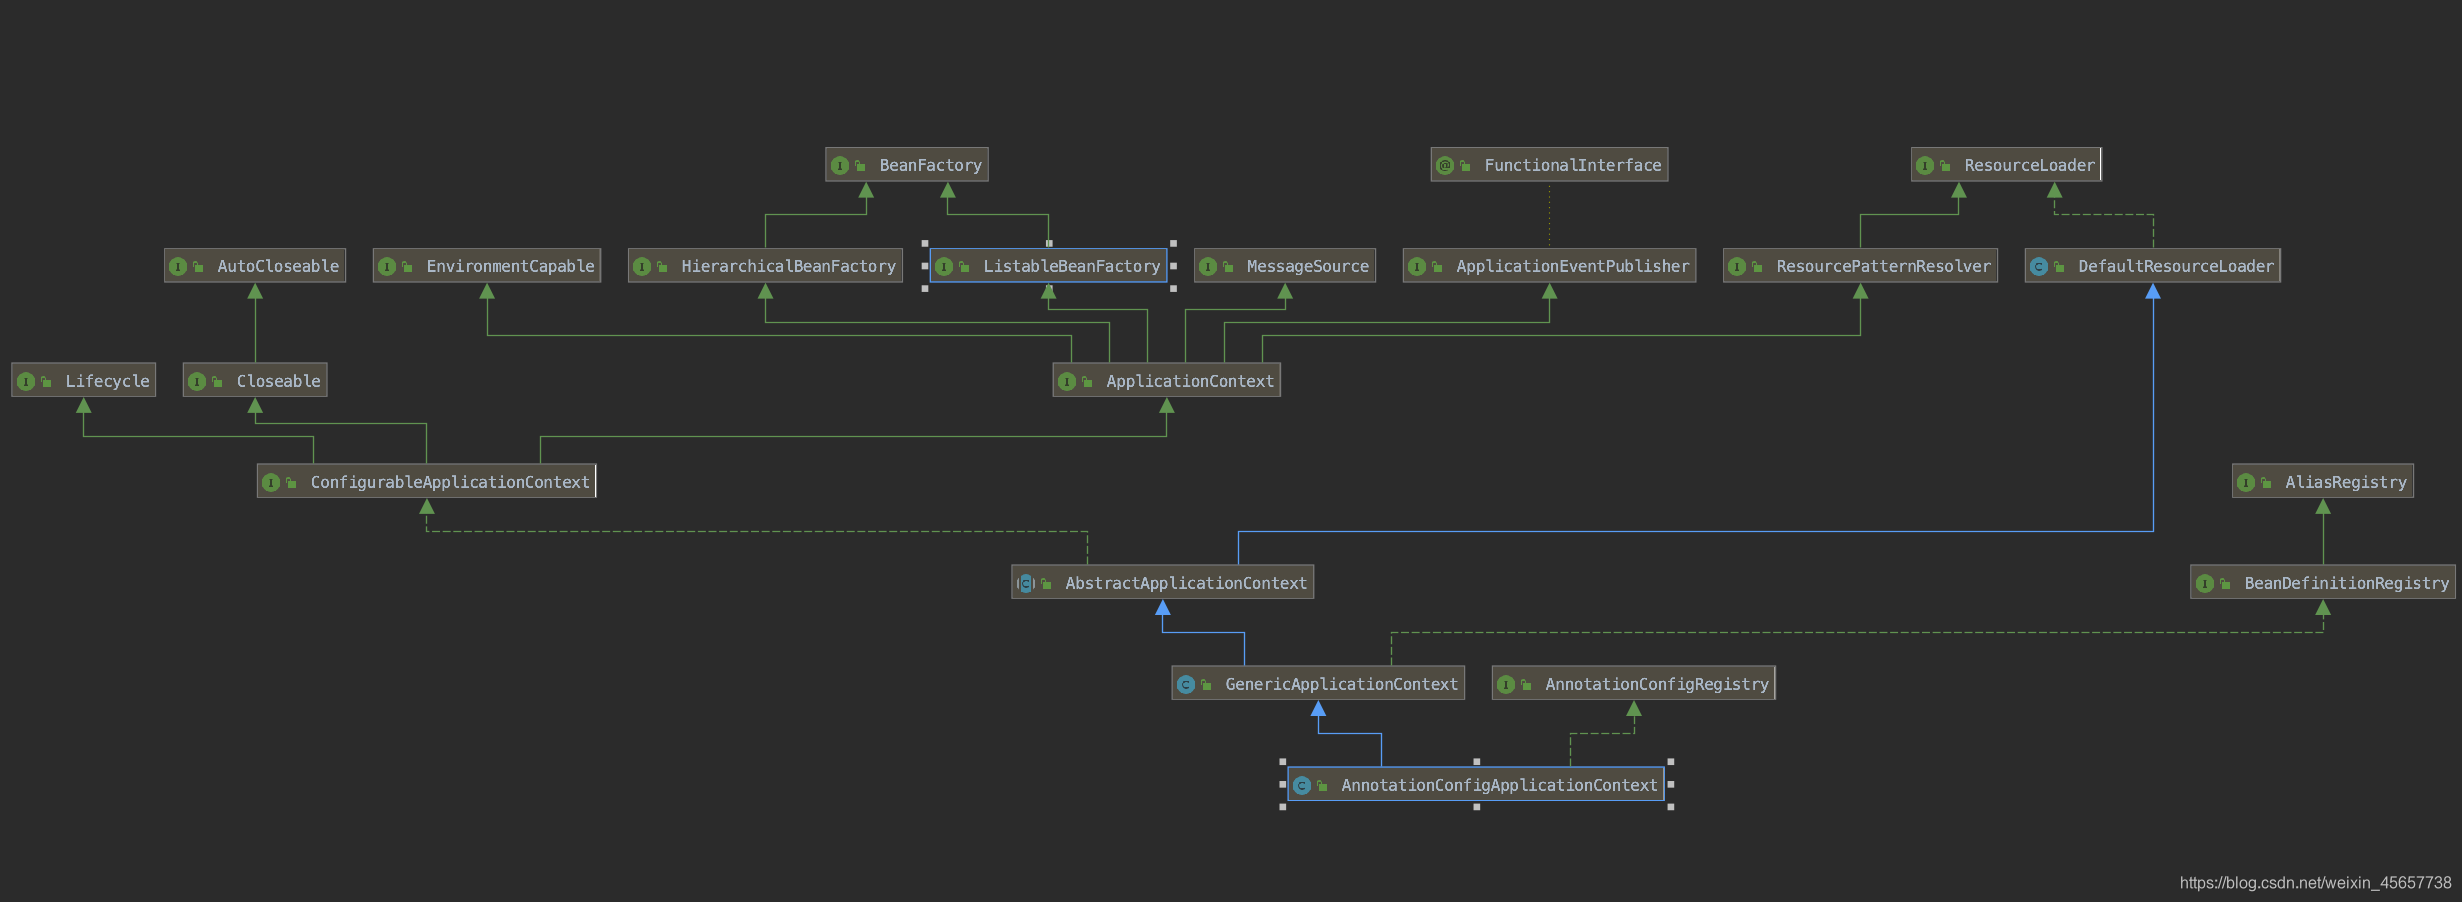Click the class icon on AnnotationConfigApplicationContext
2462x902 pixels.
click(1302, 786)
